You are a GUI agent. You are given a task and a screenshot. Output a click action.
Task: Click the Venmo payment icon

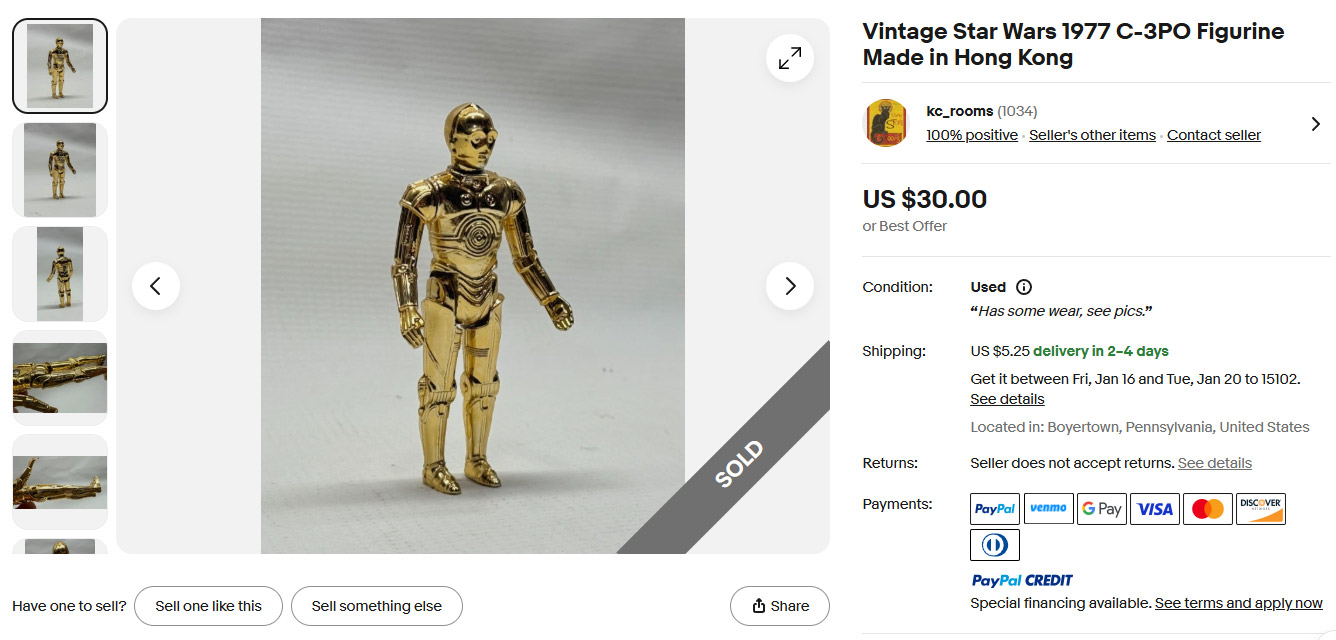point(1048,509)
